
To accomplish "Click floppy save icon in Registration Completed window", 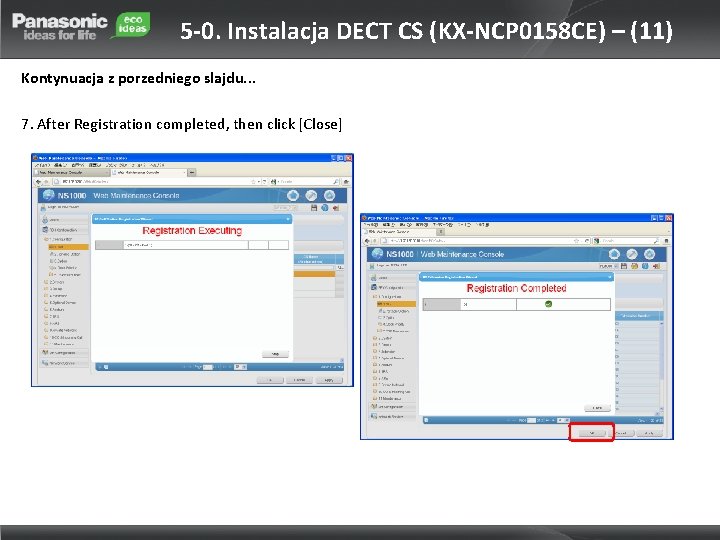I will coord(624,266).
